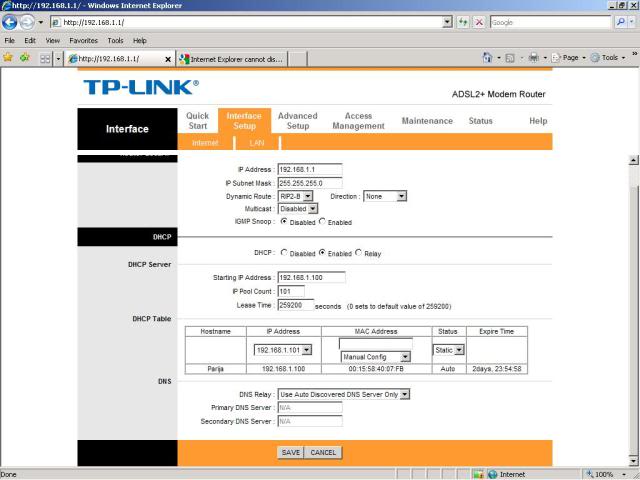Click the Refresh page icon
The height and width of the screenshot is (480, 640).
pos(462,22)
